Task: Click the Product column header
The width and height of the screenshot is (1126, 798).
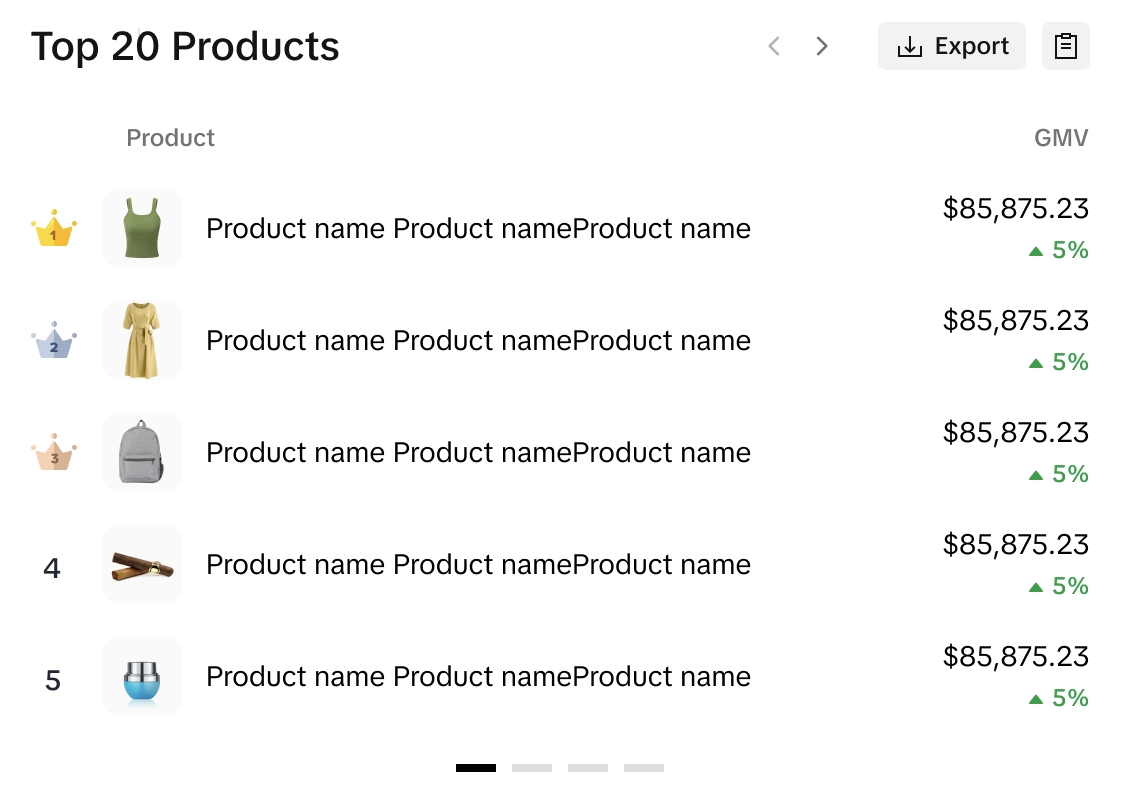Action: pyautogui.click(x=170, y=138)
